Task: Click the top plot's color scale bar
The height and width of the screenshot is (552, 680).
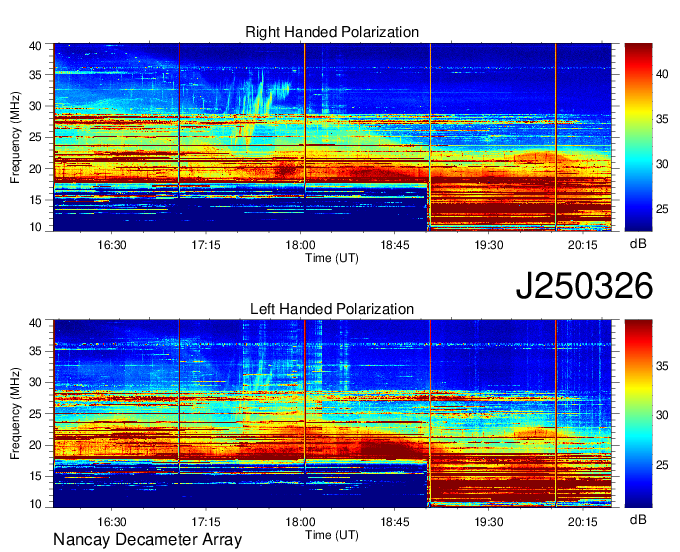Action: 638,137
